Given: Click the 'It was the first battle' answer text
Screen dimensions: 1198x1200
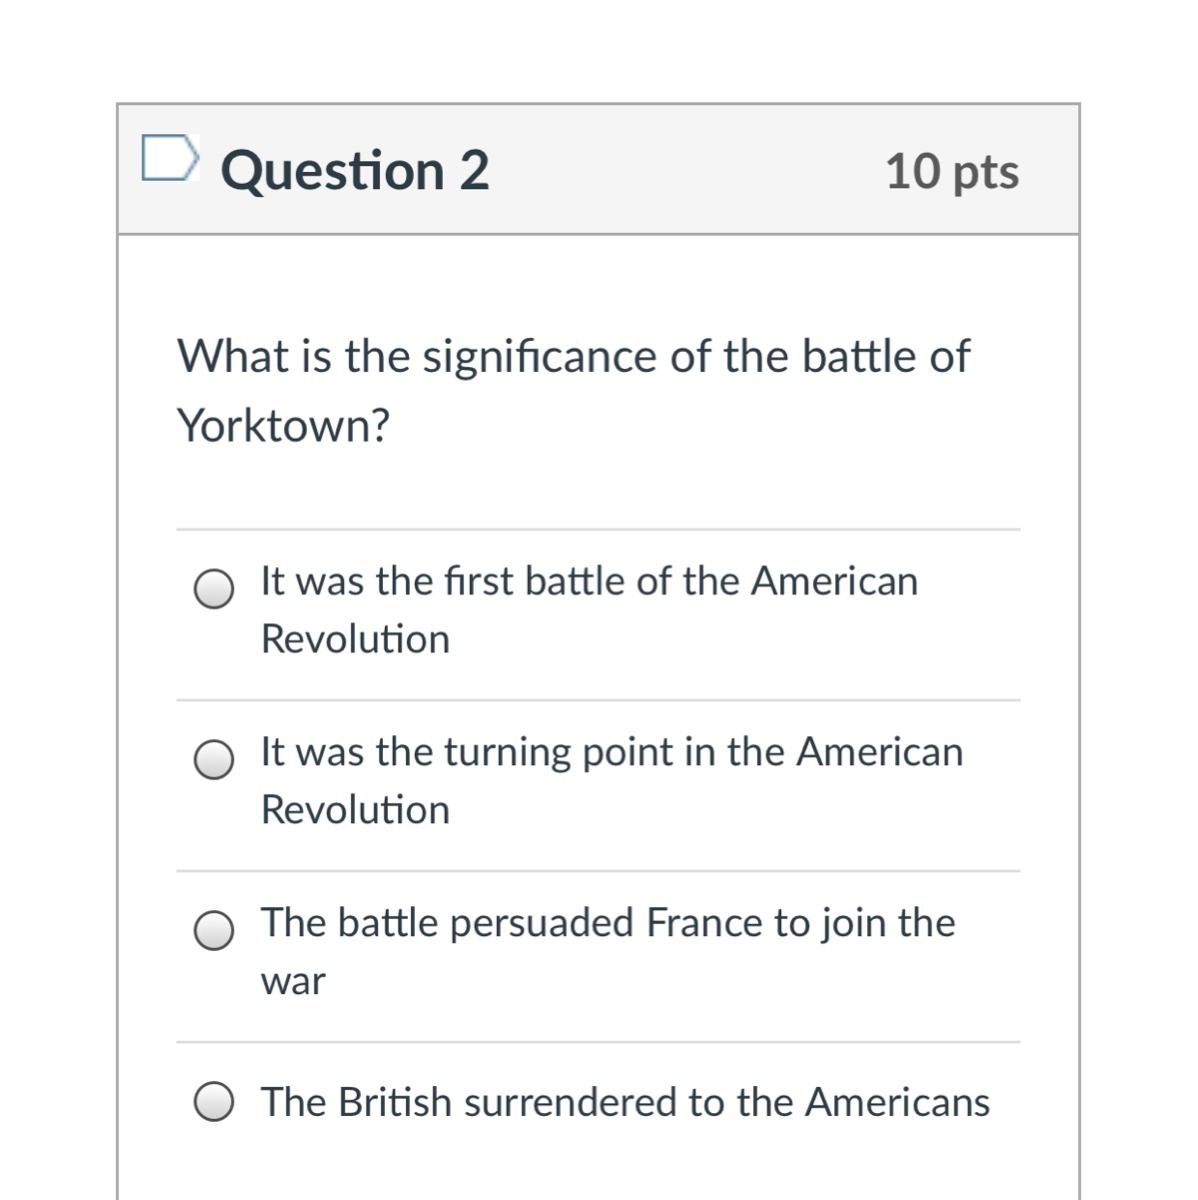Looking at the screenshot, I should [588, 581].
